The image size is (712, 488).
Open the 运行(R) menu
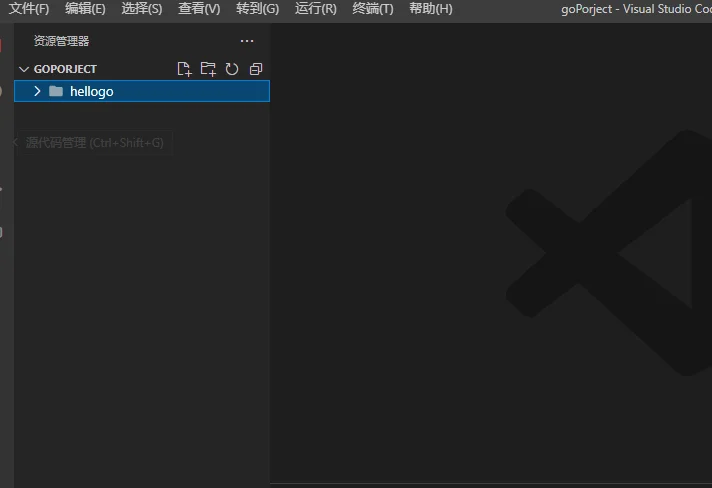click(x=316, y=9)
